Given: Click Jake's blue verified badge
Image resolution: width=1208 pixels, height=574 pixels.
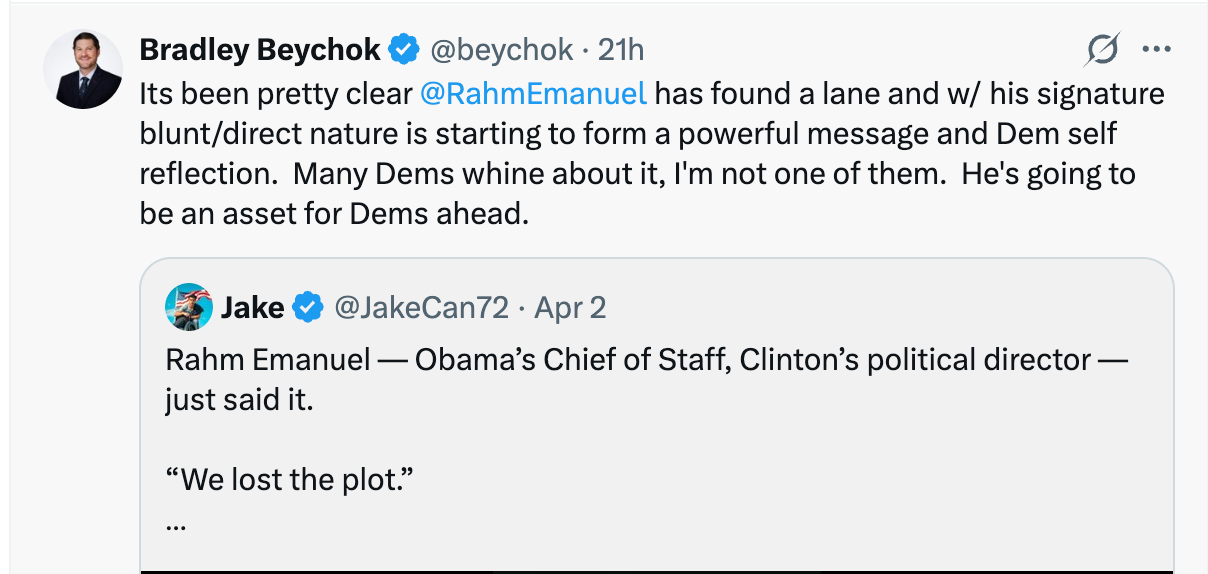Looking at the screenshot, I should click(x=307, y=307).
